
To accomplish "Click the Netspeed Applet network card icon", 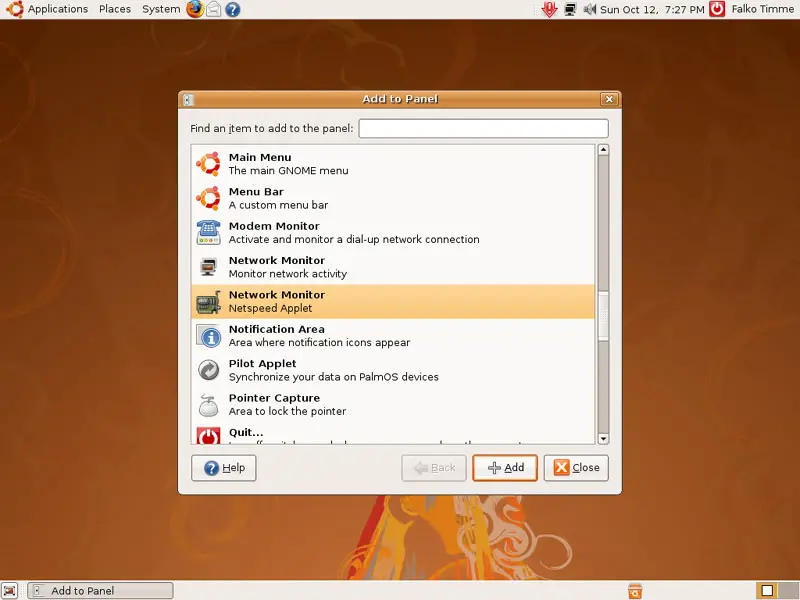I will (208, 302).
